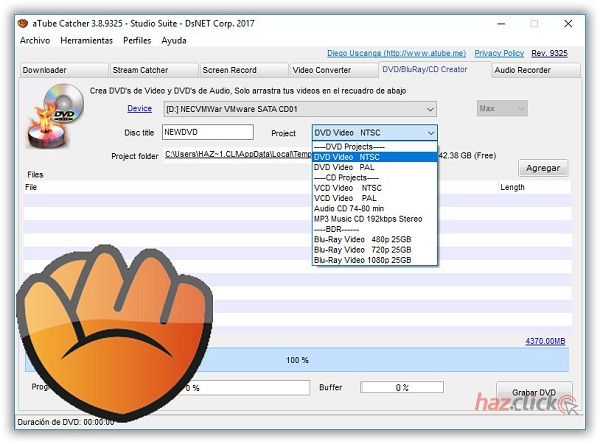The width and height of the screenshot is (600, 444).
Task: Select Audio CD 74-80 min option
Action: (x=375, y=209)
